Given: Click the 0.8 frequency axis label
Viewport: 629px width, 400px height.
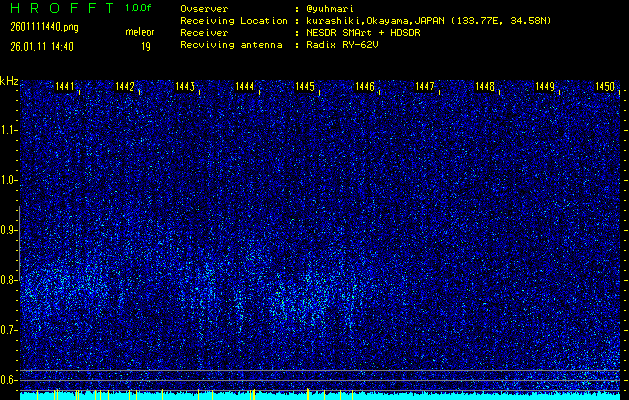Looking at the screenshot, I should pyautogui.click(x=9, y=280).
